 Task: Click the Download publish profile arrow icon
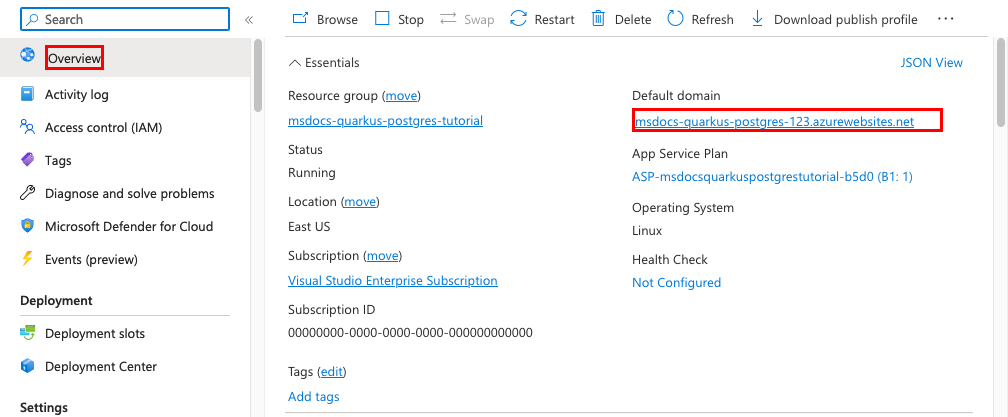(x=757, y=19)
